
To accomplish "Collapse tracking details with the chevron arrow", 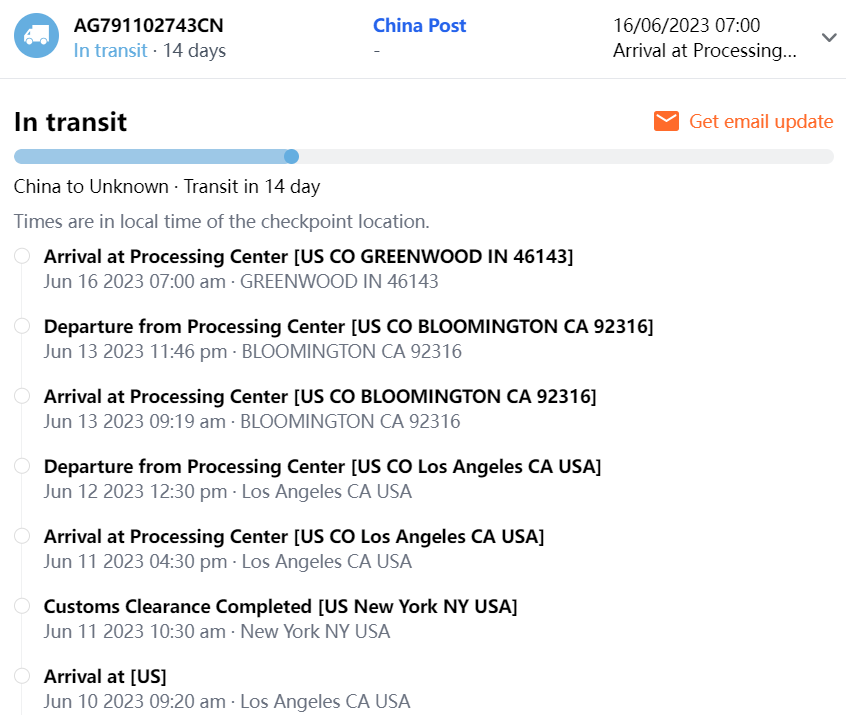I will point(828,37).
